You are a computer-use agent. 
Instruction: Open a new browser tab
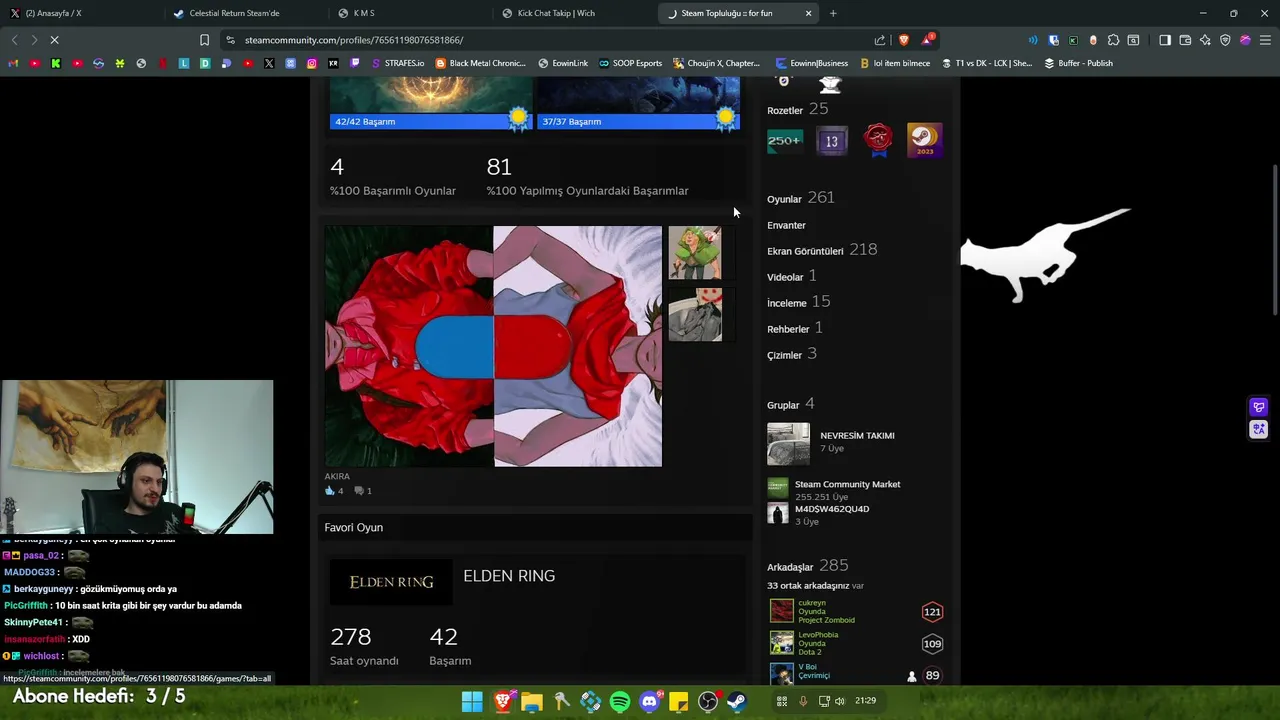(x=833, y=13)
